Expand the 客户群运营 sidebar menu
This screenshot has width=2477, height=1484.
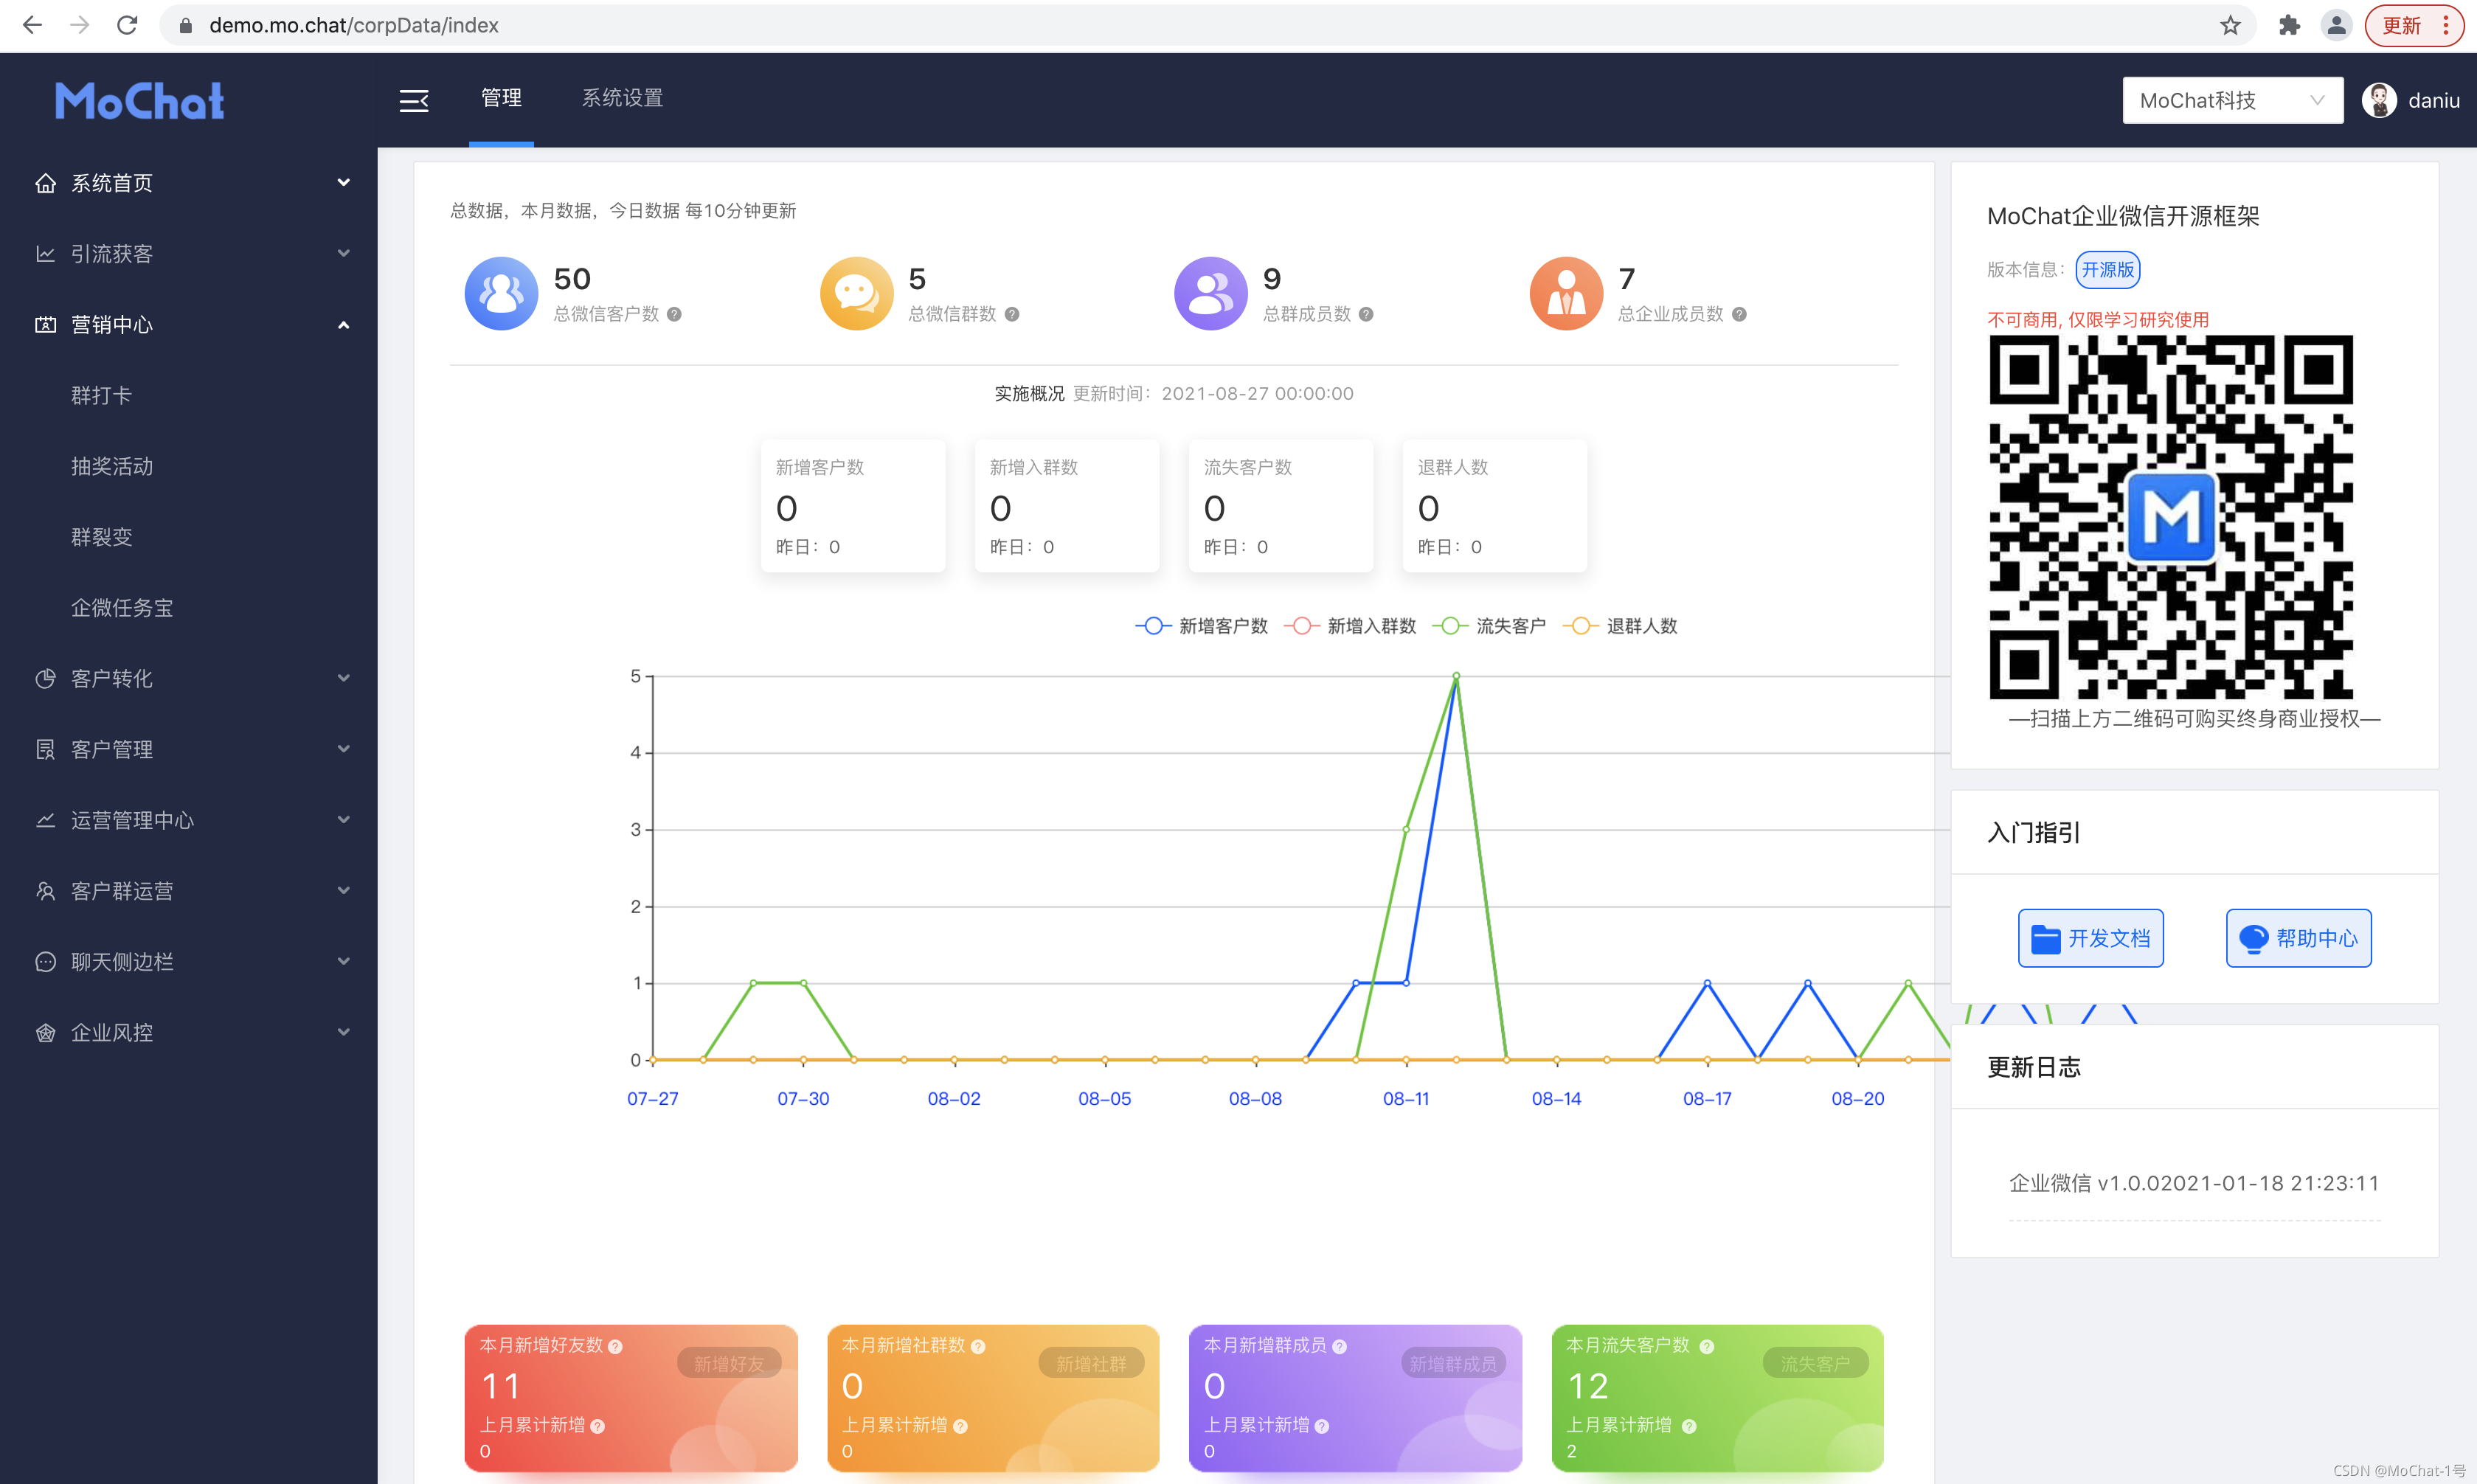[189, 891]
